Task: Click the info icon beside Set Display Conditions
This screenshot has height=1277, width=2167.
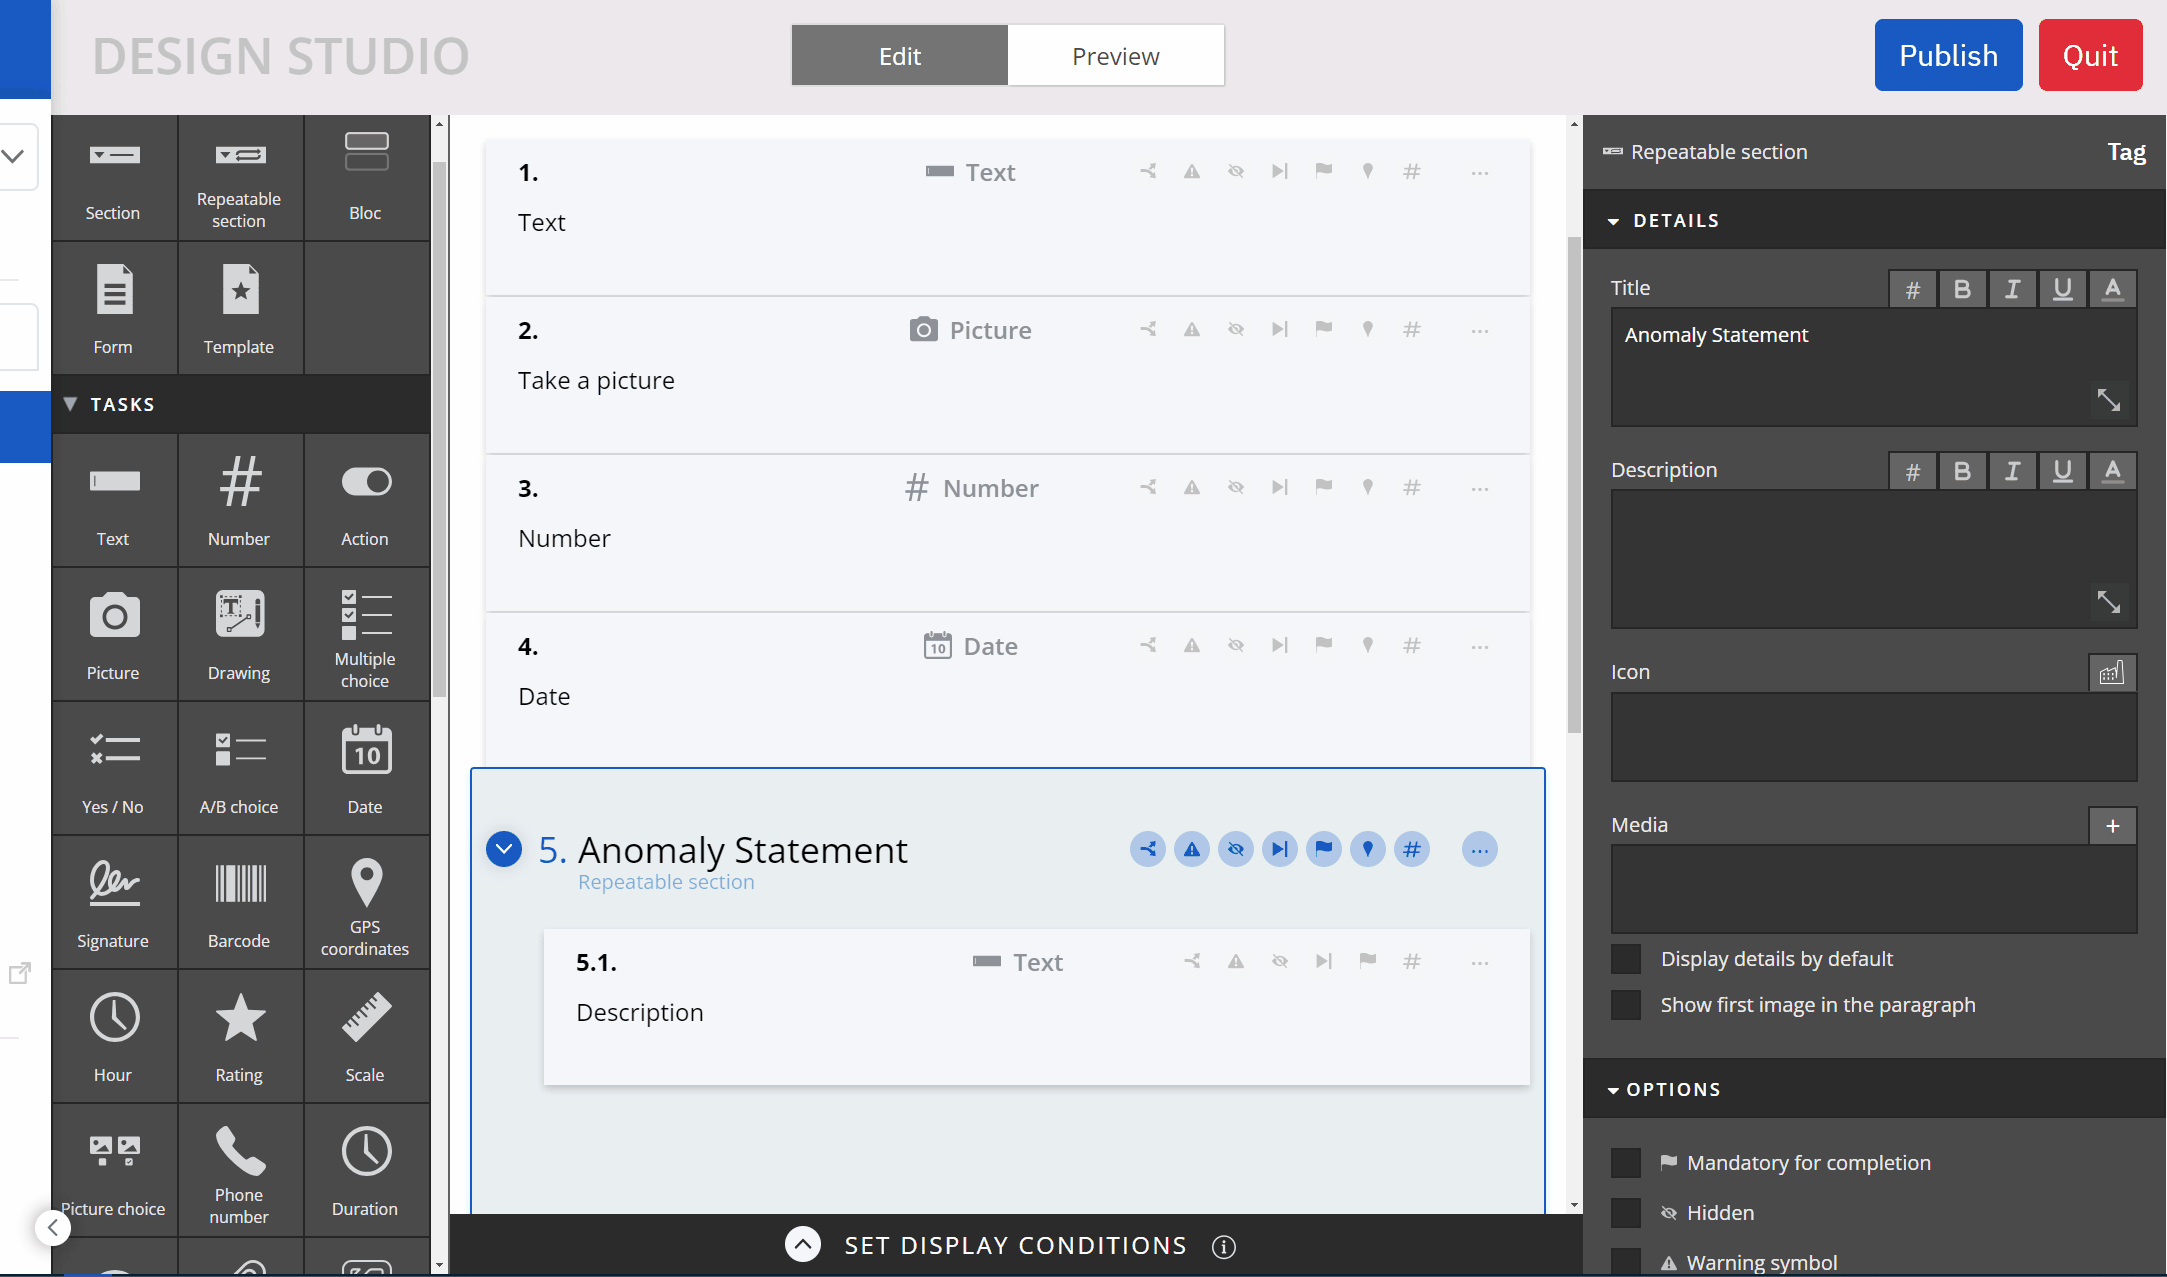Action: (x=1224, y=1247)
